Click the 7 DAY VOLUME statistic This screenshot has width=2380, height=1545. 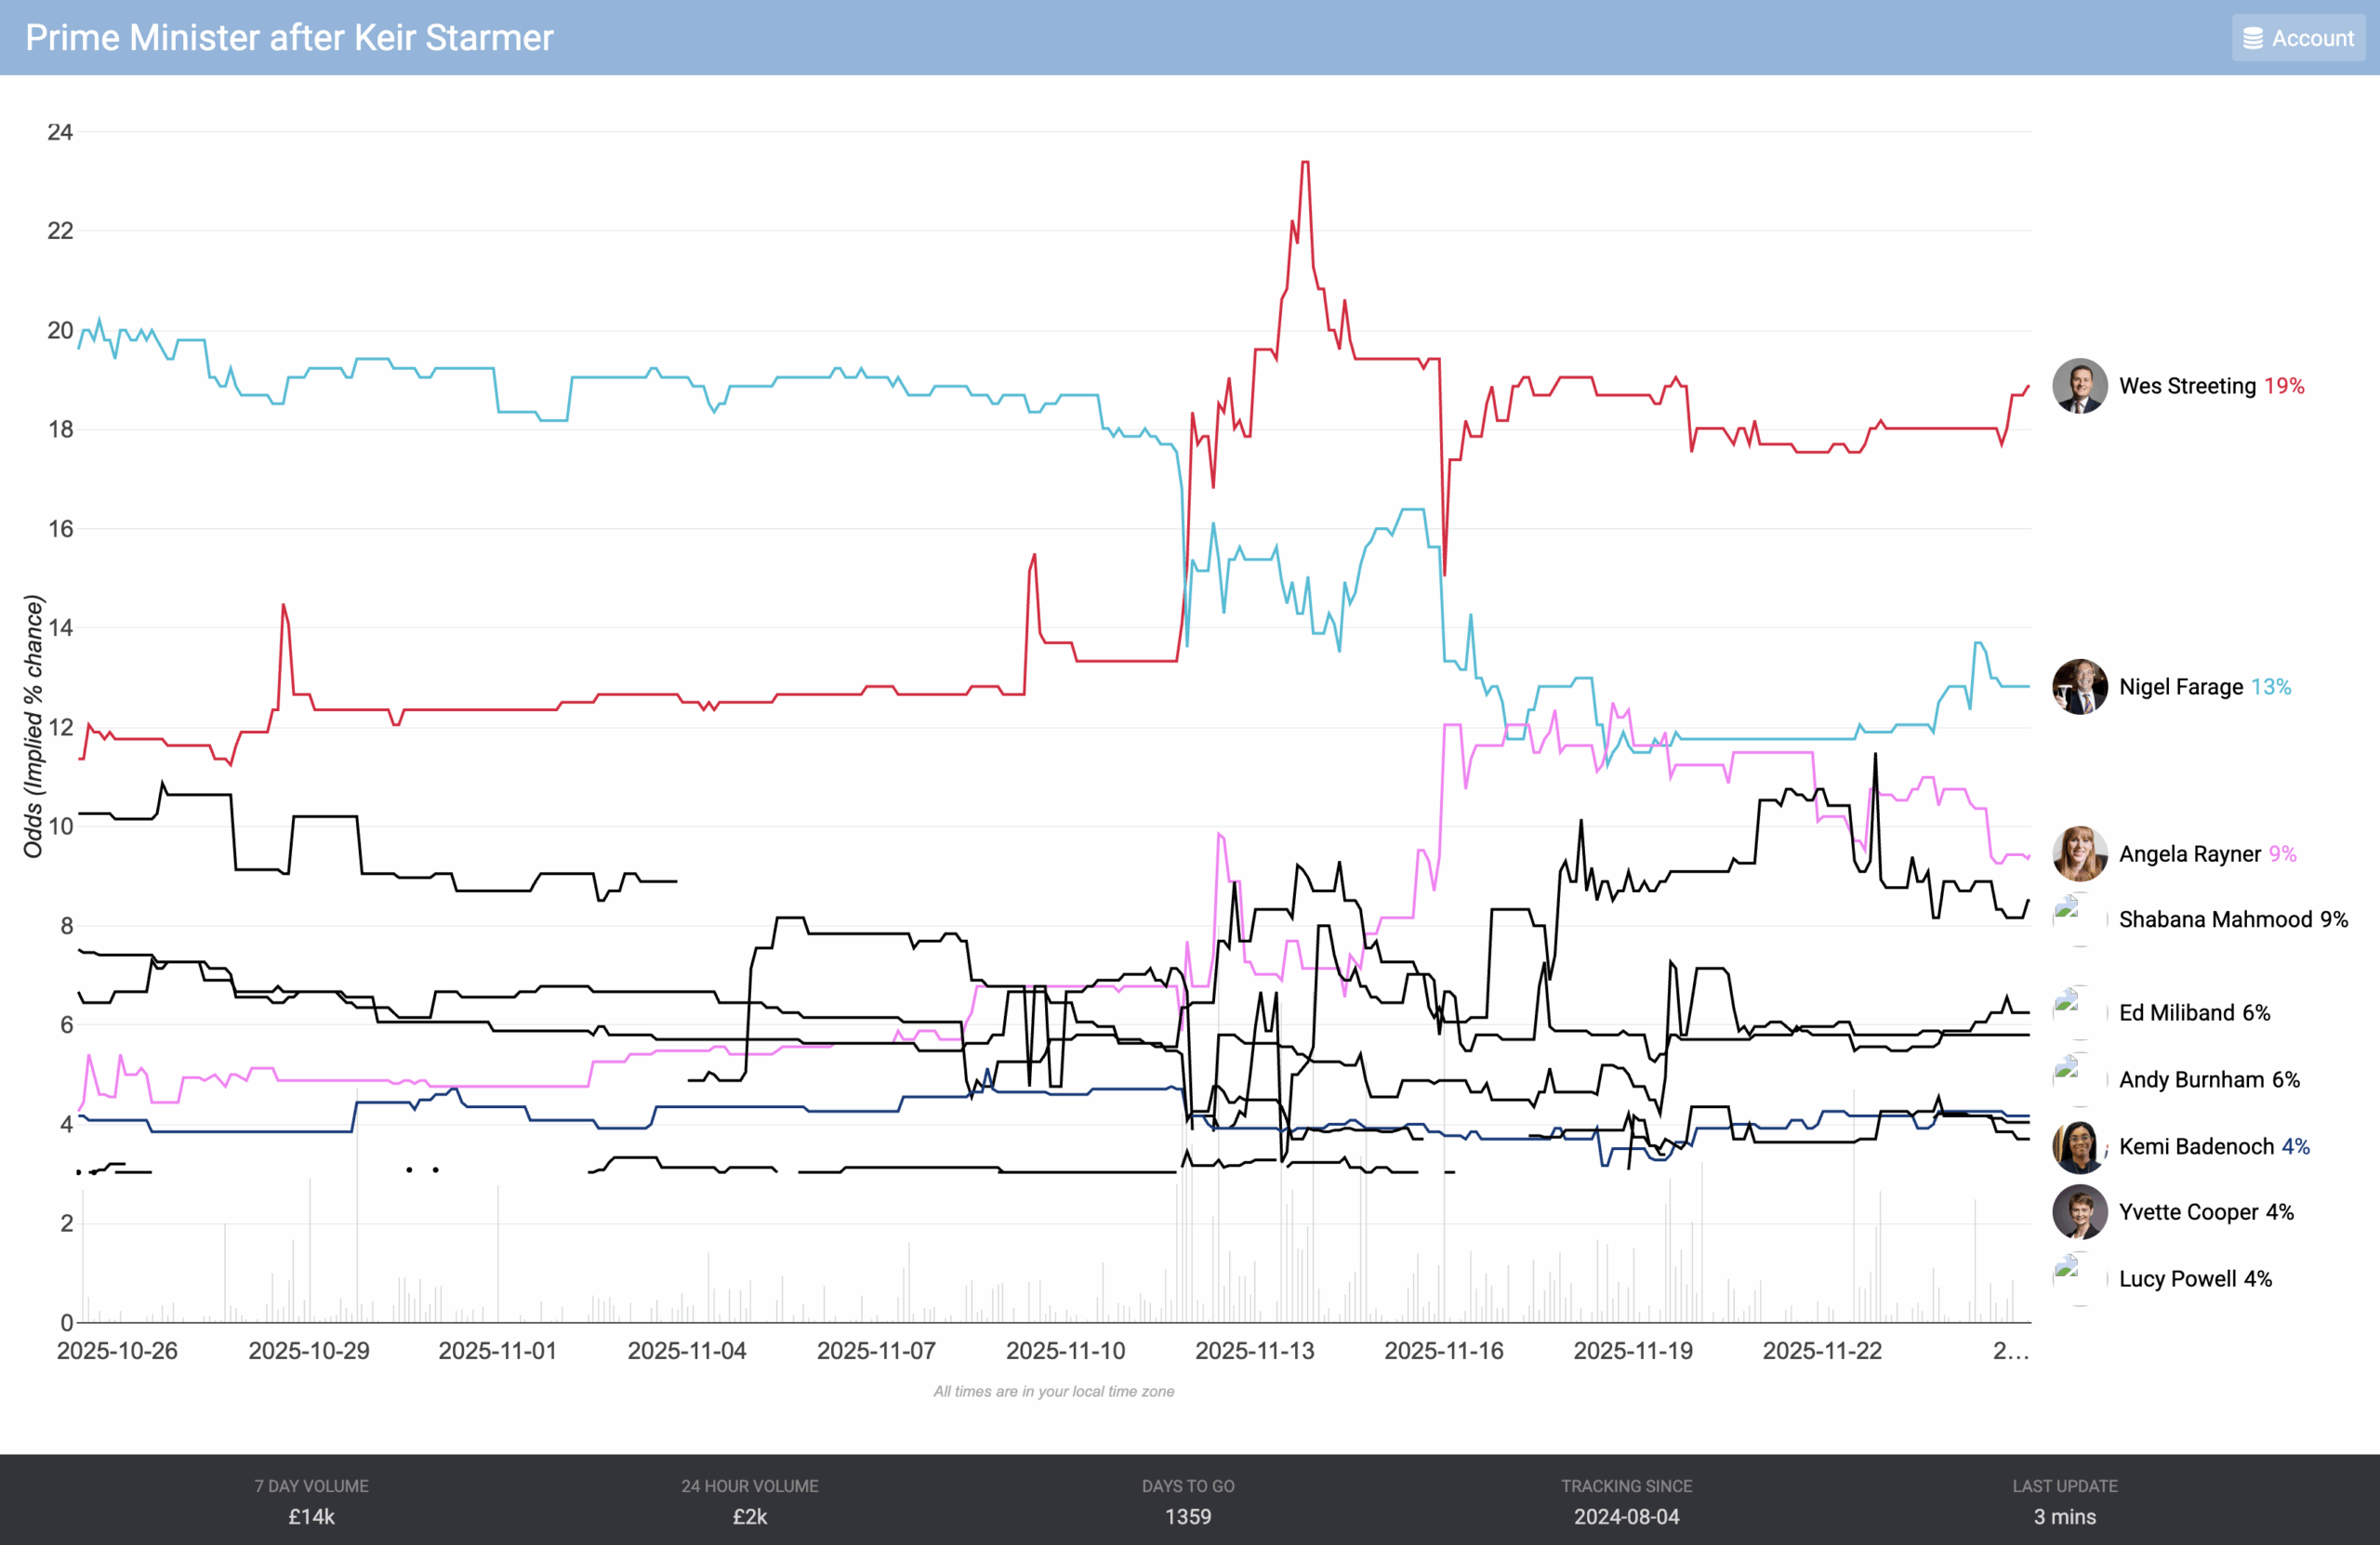pyautogui.click(x=311, y=1501)
